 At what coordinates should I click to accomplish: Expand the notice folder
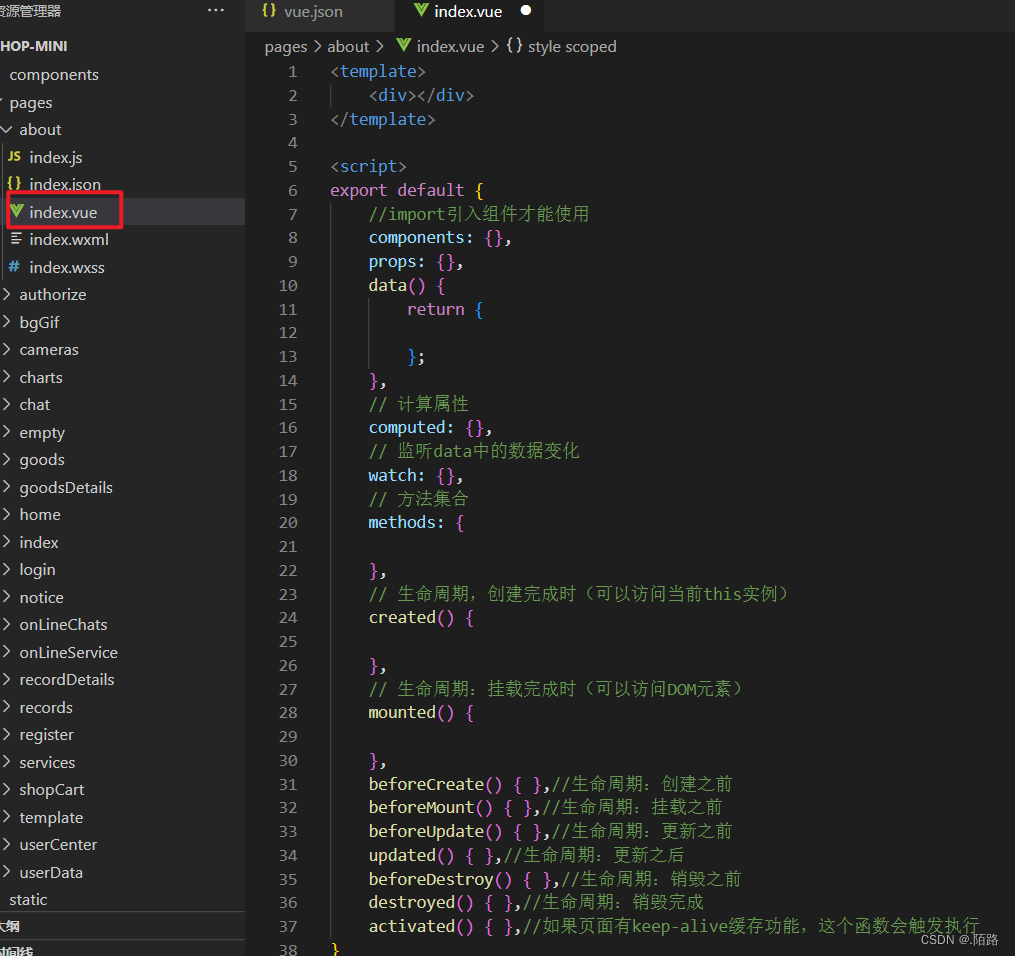tap(6, 597)
